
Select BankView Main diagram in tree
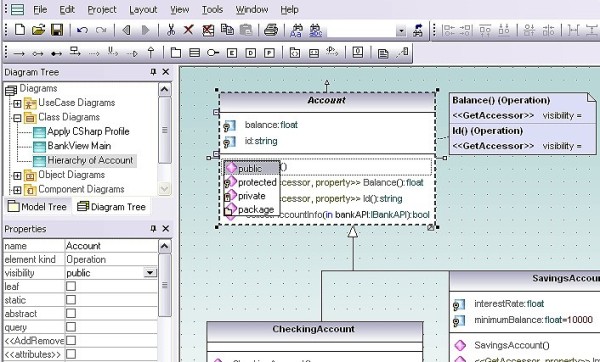tap(79, 146)
